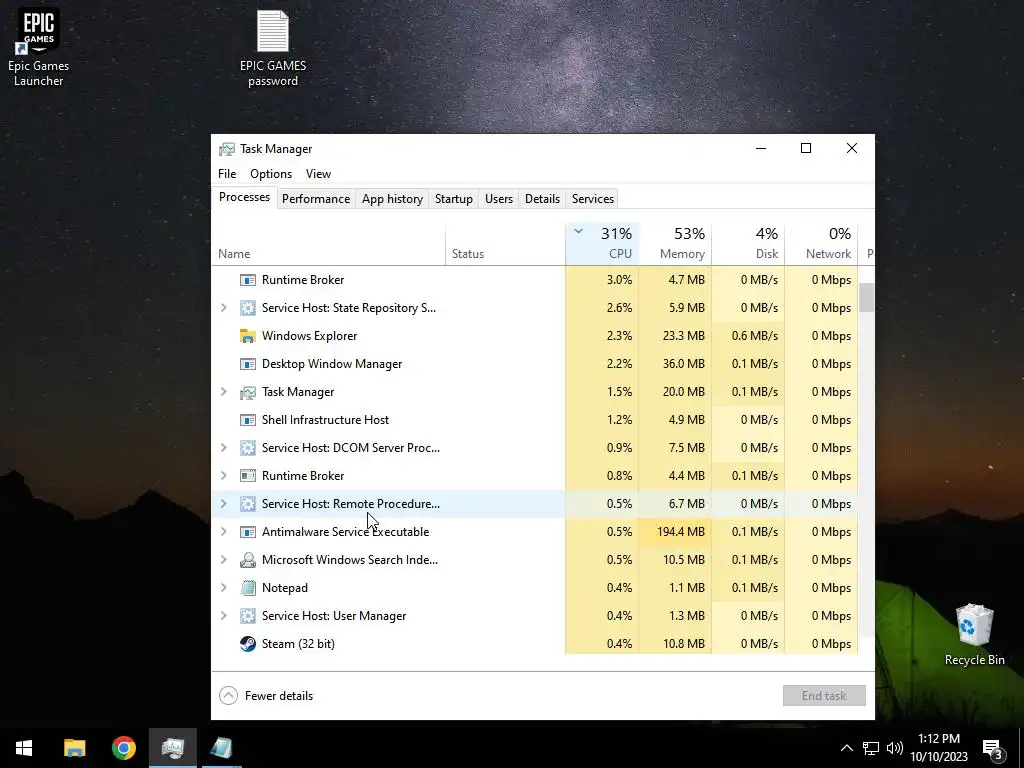Screen dimensions: 1024x768
Task: Switch to the App history tab
Action: pos(392,199)
